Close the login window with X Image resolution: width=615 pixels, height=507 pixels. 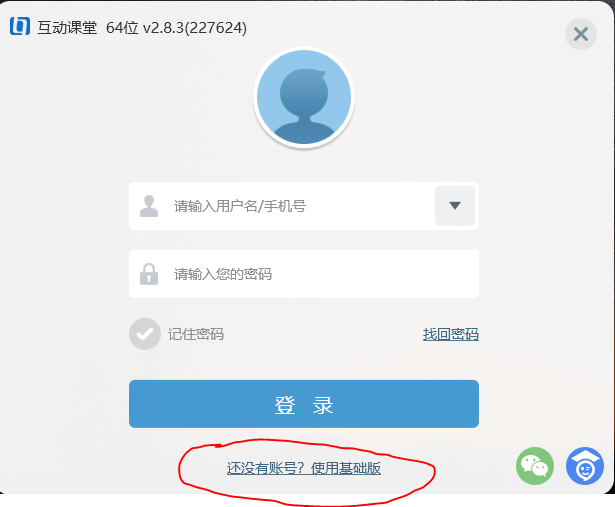coord(581,34)
